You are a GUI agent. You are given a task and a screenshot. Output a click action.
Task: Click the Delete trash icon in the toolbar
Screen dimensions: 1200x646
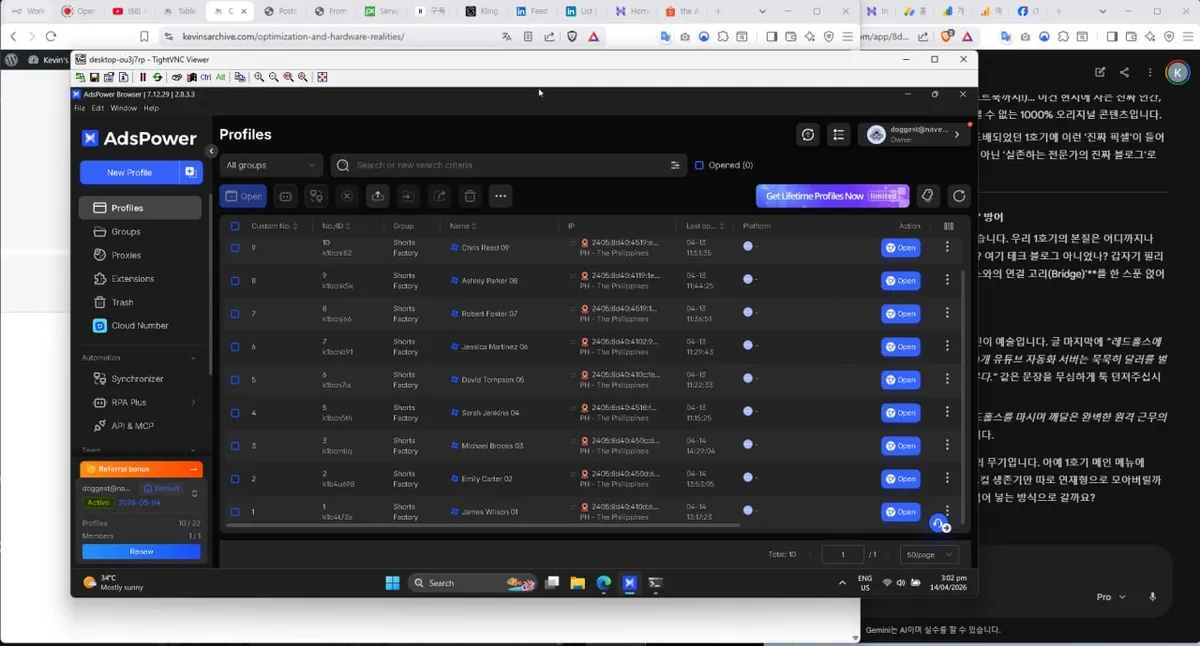pyautogui.click(x=470, y=196)
